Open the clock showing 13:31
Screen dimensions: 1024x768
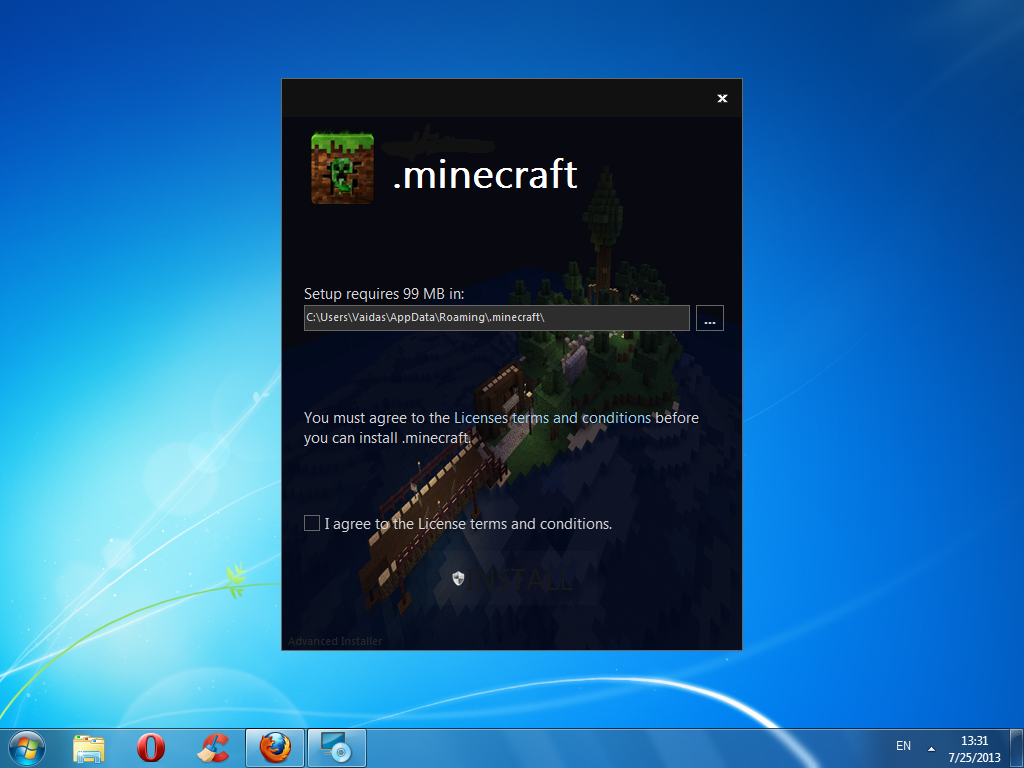pyautogui.click(x=974, y=749)
